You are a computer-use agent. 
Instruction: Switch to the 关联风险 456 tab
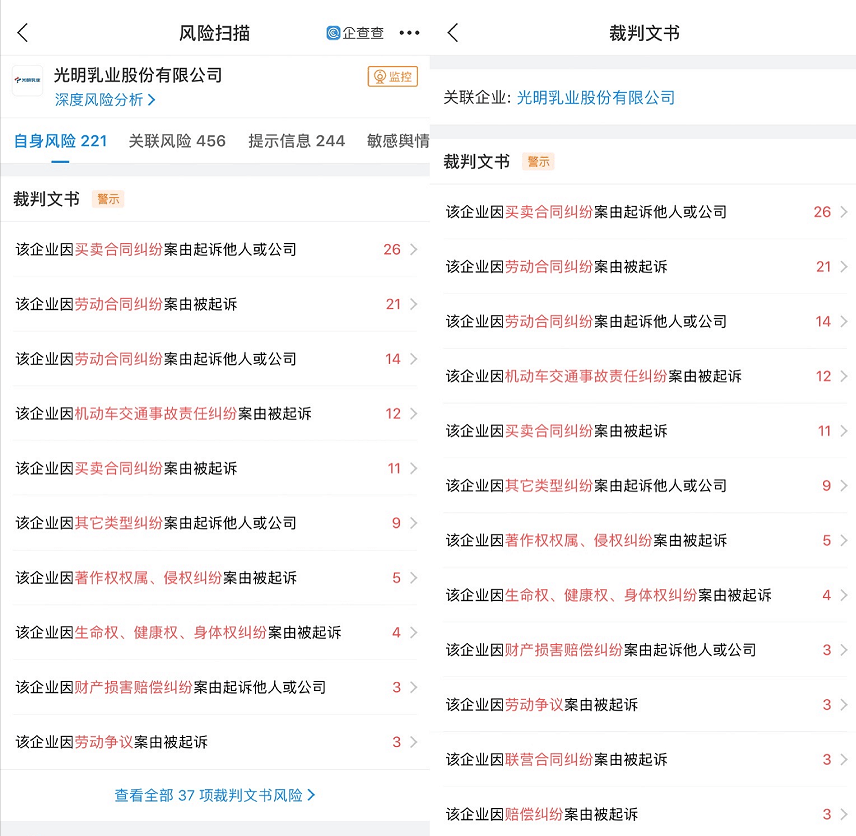[x=177, y=141]
